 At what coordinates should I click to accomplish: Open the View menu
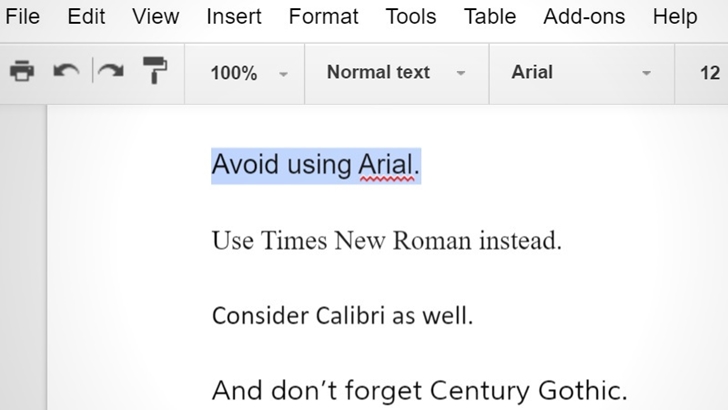coord(156,17)
